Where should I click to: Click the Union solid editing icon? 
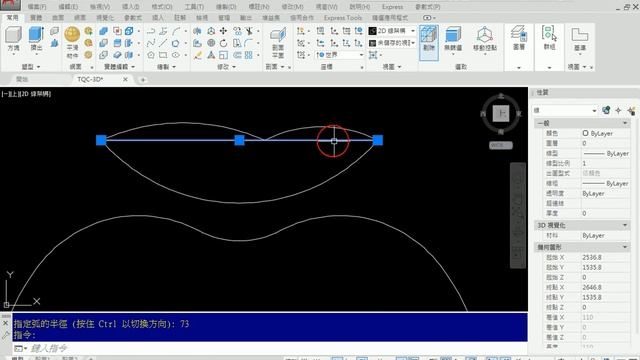pos(103,31)
